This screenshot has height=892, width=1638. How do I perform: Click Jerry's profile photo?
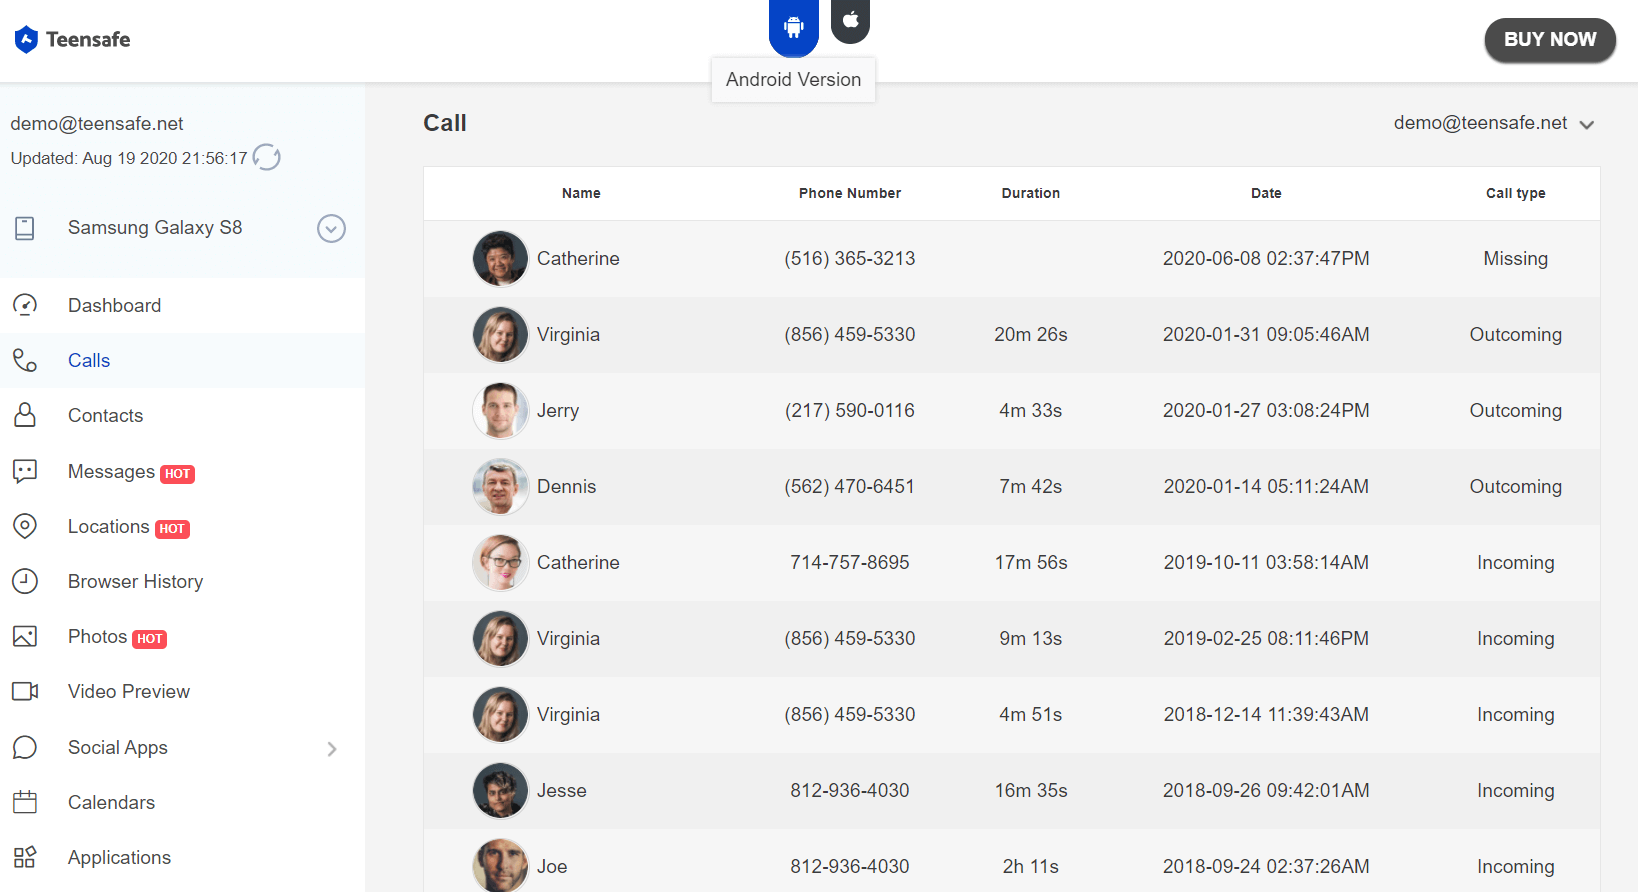pos(500,411)
